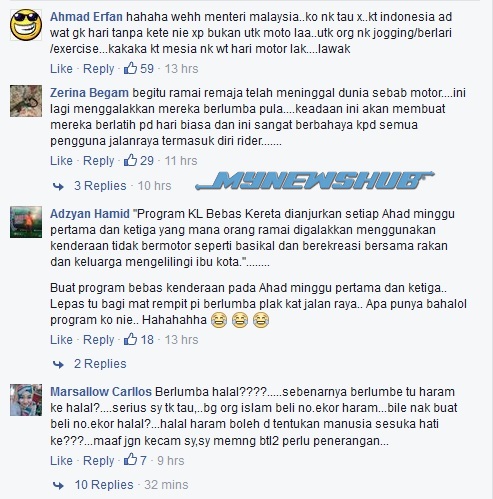The width and height of the screenshot is (493, 499).
Task: Open Ahmad Erfan's sunglasses emoji avatar
Action: (26, 25)
